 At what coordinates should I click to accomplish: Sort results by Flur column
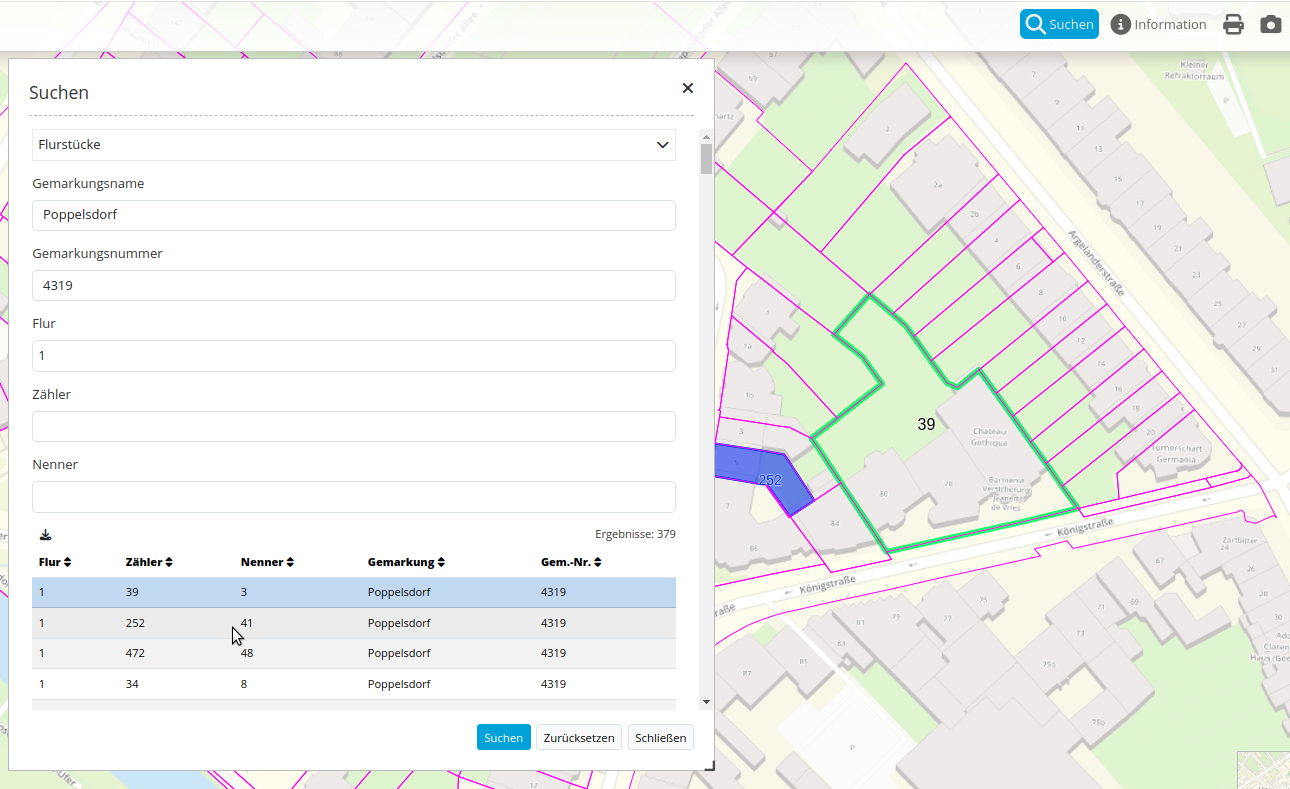pyautogui.click(x=55, y=562)
